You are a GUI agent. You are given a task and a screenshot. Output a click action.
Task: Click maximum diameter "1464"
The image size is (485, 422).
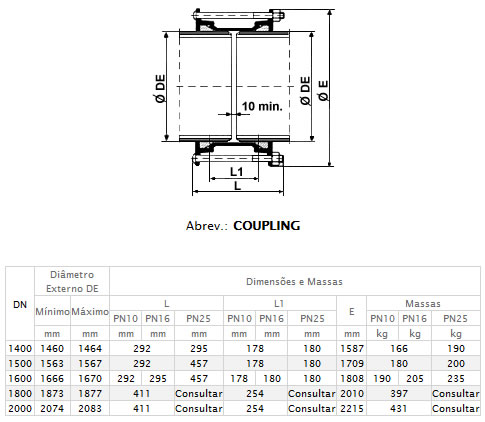click(90, 349)
